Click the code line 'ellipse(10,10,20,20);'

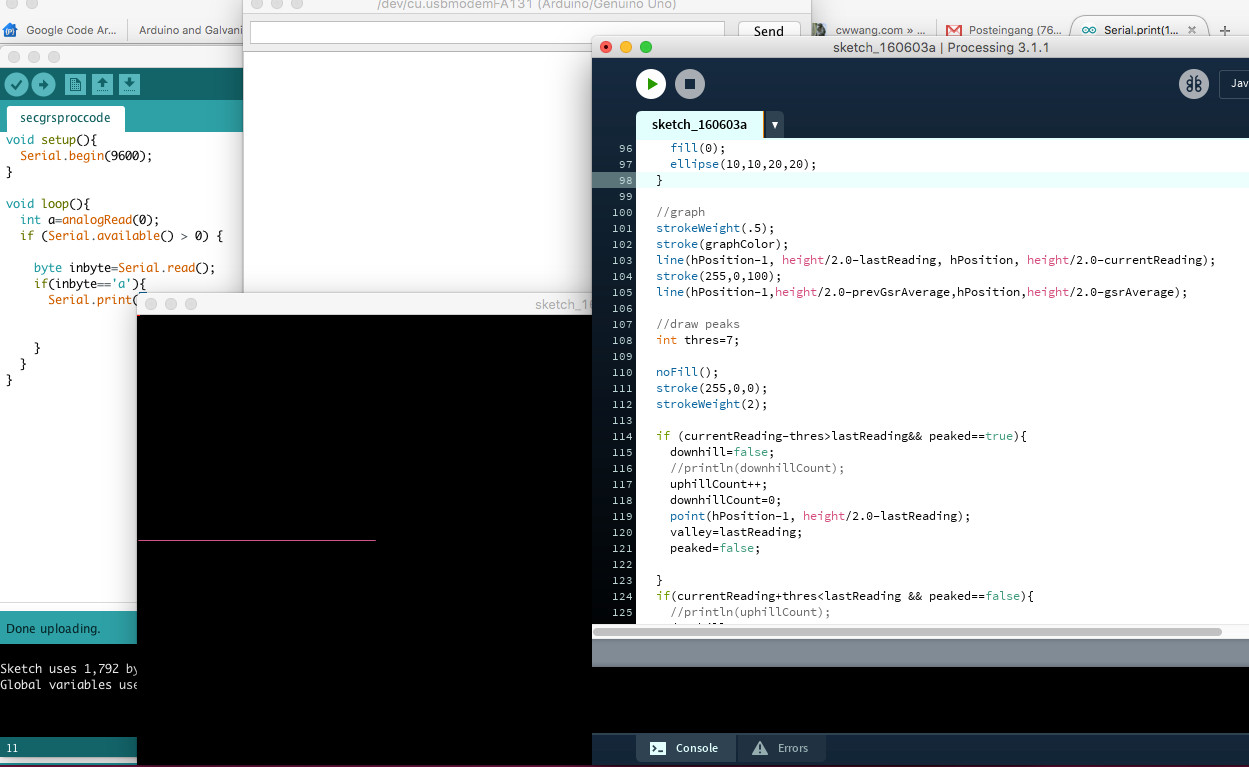pyautogui.click(x=743, y=164)
